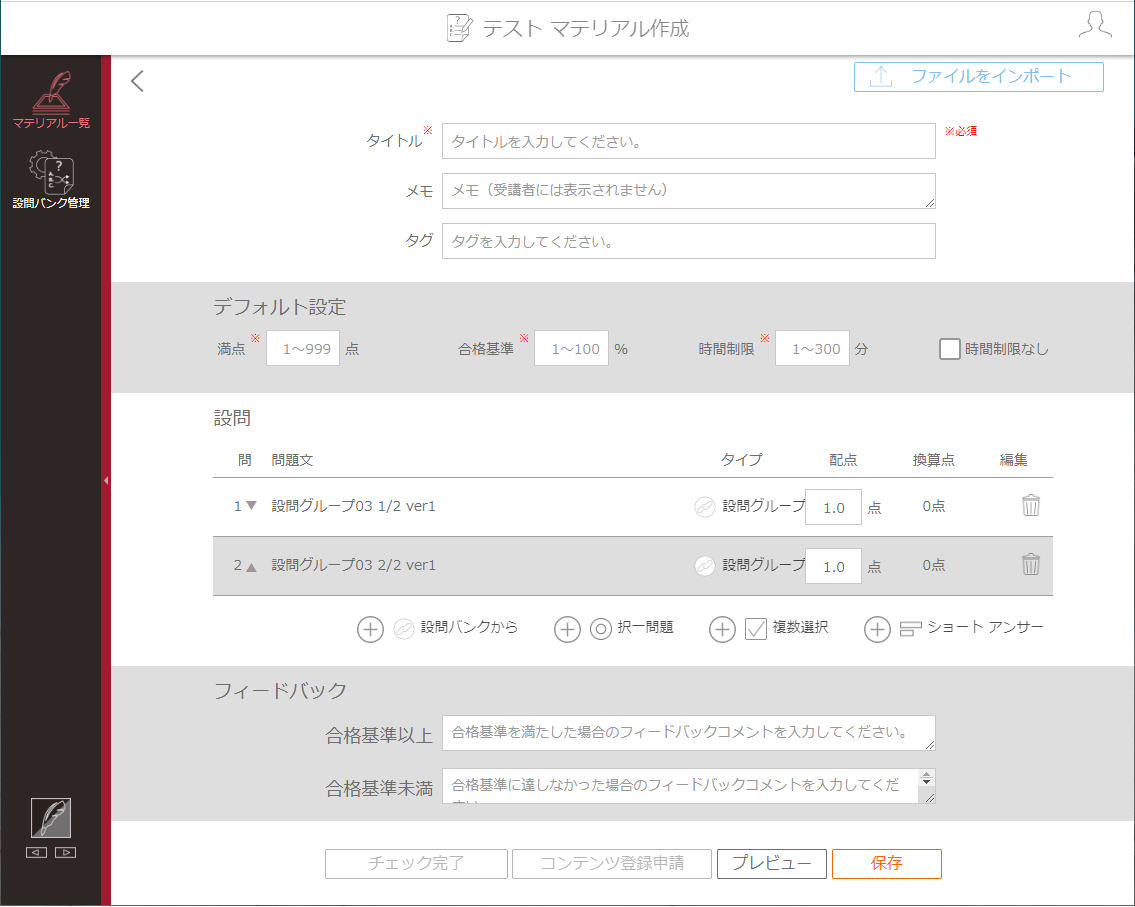The height and width of the screenshot is (907, 1135).
Task: Click the left arrow under feather icon
Action: pyautogui.click(x=36, y=853)
